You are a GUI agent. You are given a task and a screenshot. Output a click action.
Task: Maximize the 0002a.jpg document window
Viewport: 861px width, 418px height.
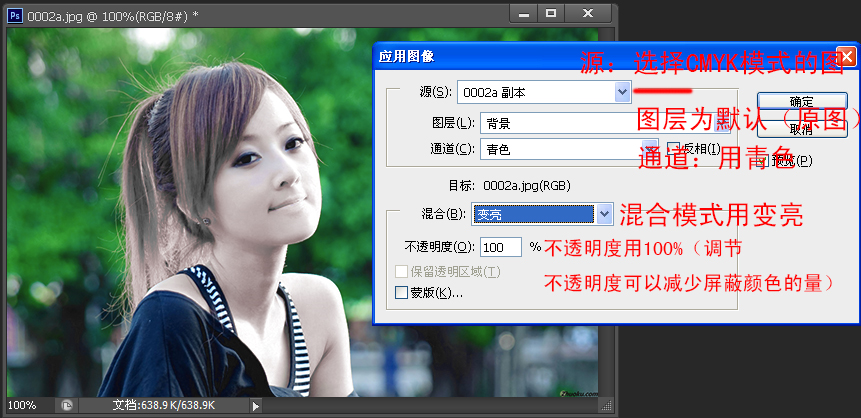click(x=551, y=14)
